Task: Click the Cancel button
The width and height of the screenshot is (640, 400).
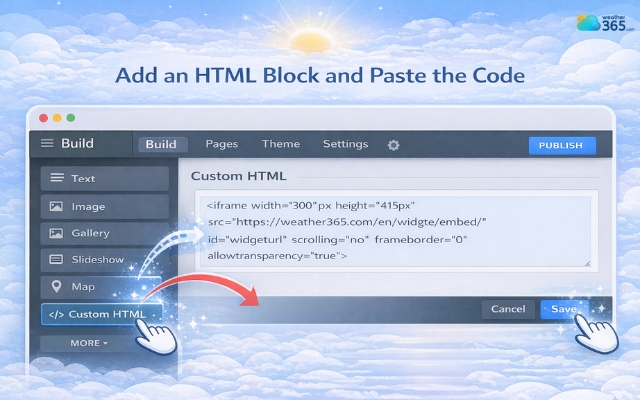Action: (x=508, y=309)
